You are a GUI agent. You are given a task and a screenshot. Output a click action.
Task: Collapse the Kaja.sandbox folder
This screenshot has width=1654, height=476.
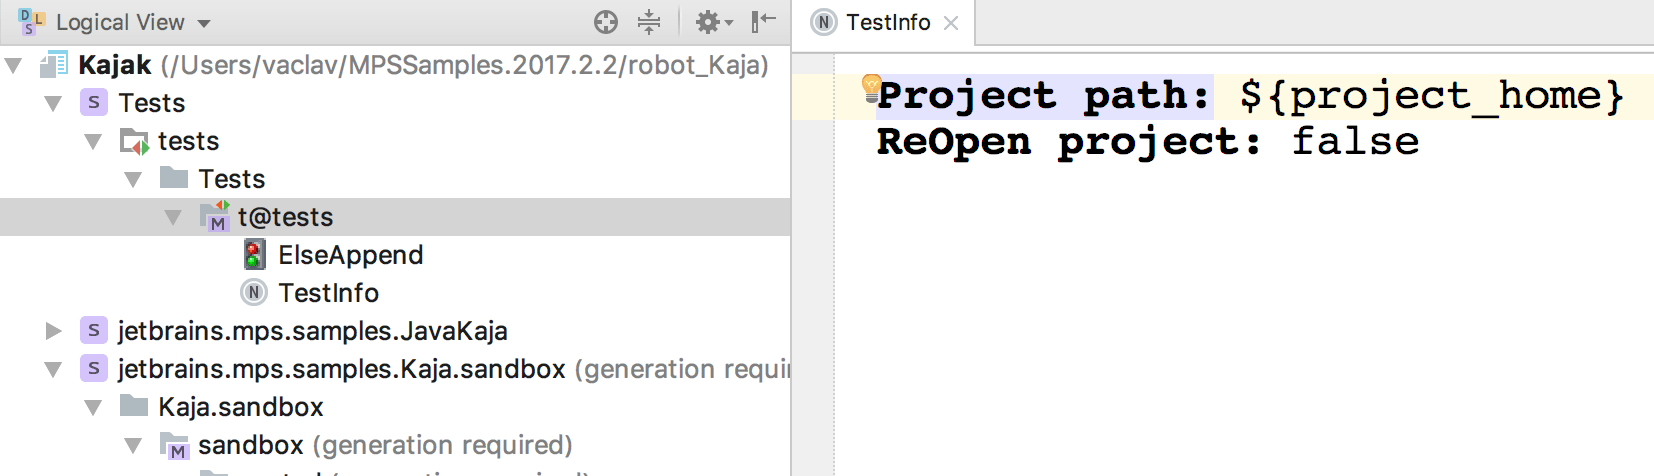[x=93, y=407]
